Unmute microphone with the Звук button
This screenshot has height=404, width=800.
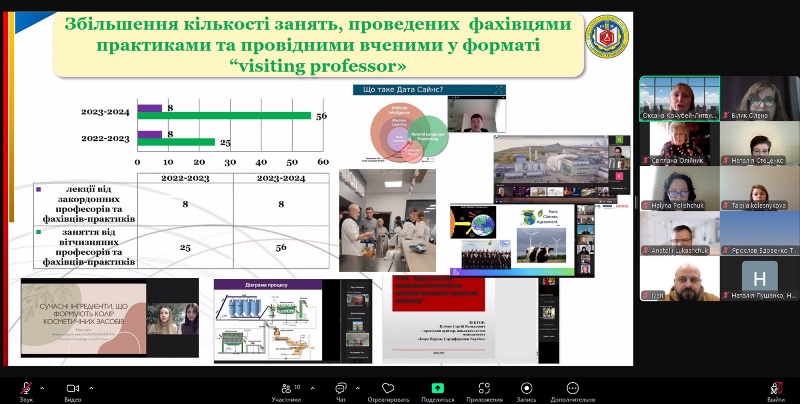26,391
